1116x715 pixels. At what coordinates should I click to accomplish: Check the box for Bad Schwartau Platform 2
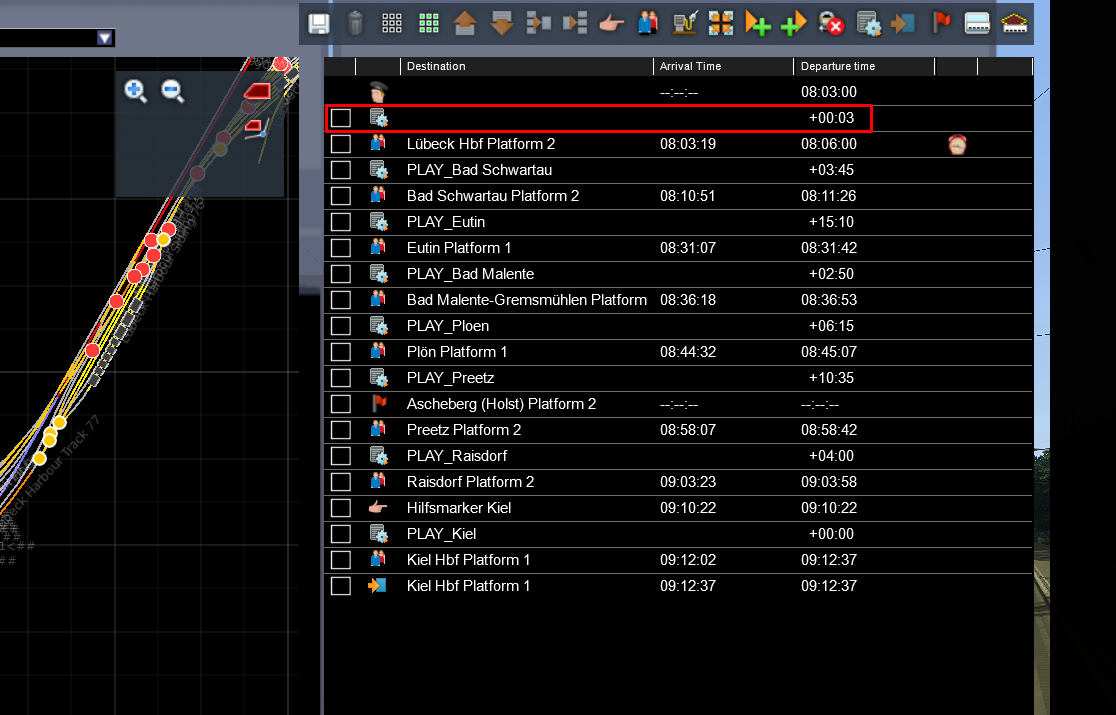click(x=341, y=196)
